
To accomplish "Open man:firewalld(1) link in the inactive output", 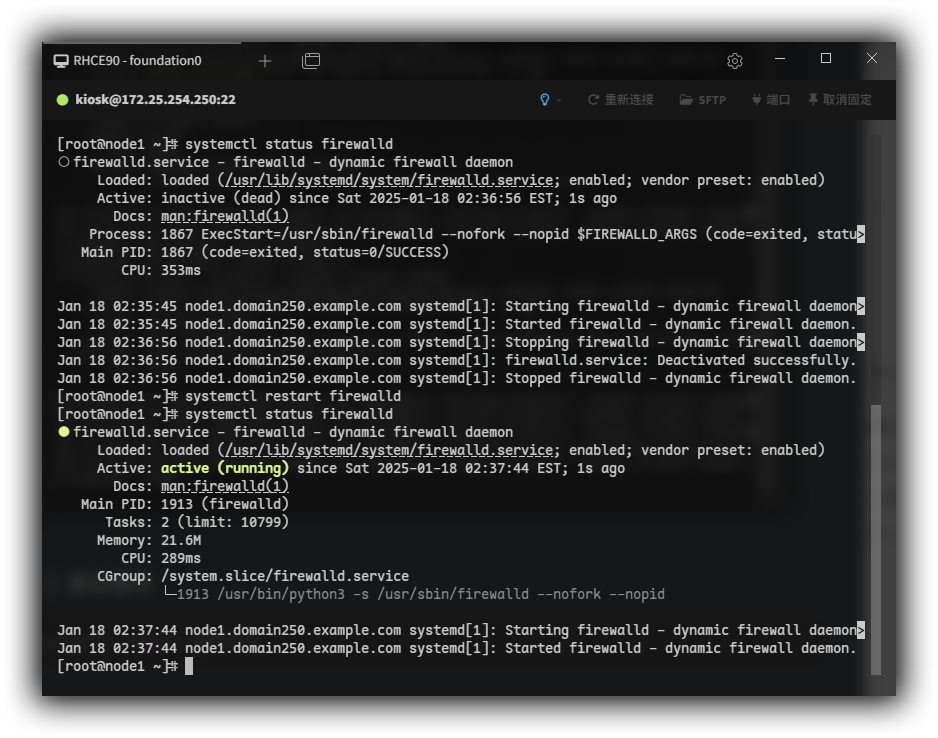I will point(224,216).
